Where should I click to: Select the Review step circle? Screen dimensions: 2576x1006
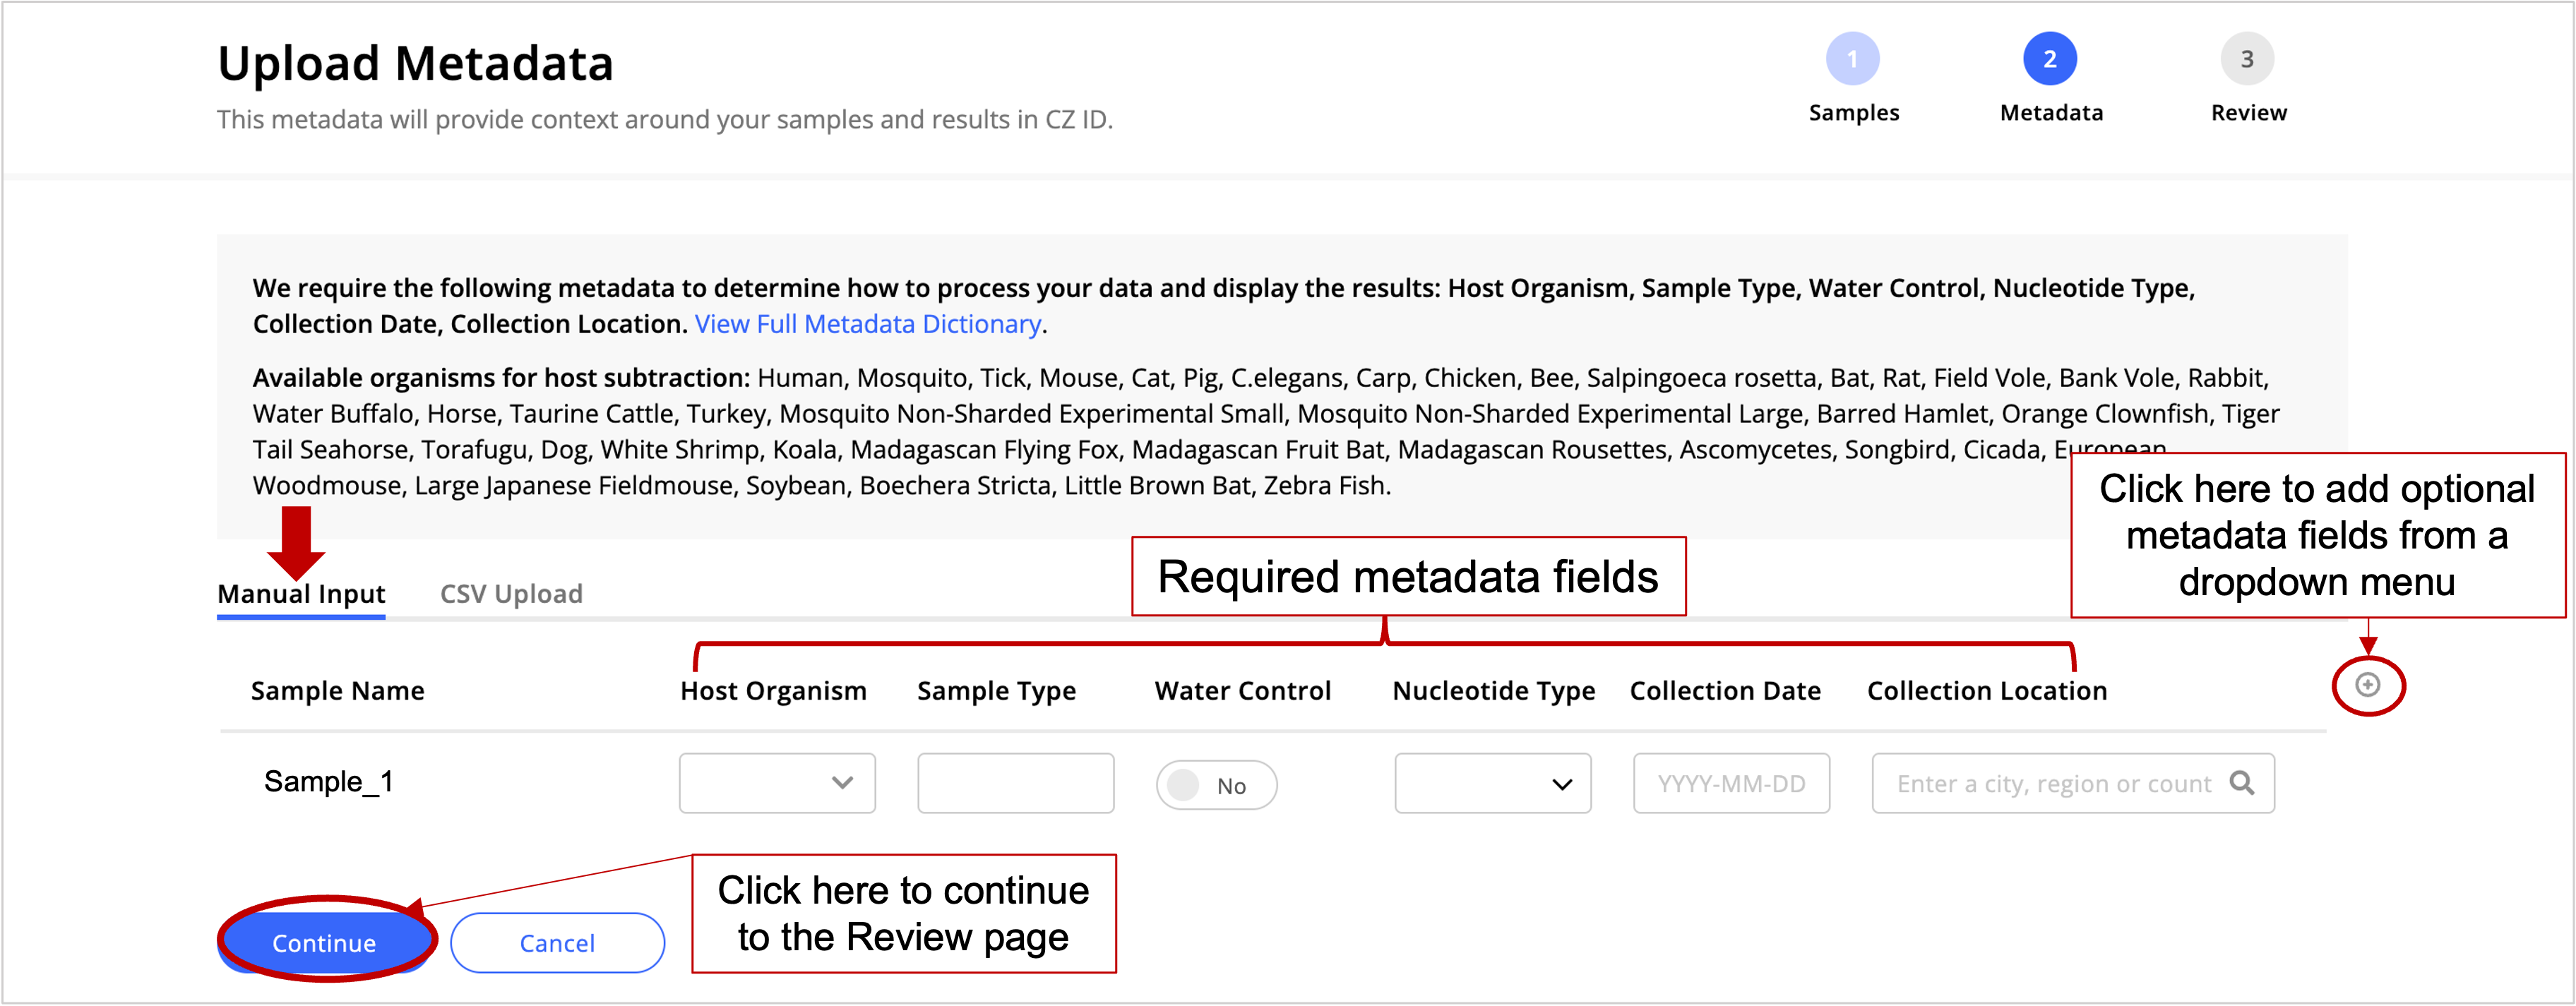click(x=2247, y=59)
